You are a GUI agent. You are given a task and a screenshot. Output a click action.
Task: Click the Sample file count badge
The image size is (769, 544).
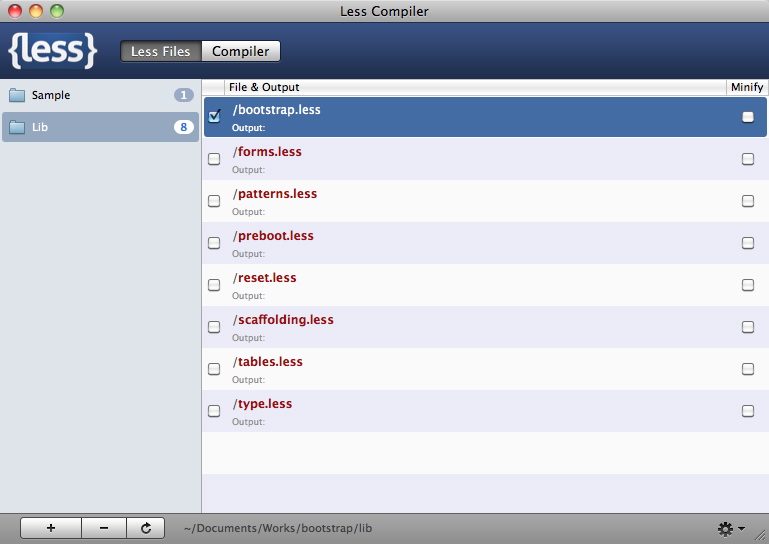coord(183,95)
